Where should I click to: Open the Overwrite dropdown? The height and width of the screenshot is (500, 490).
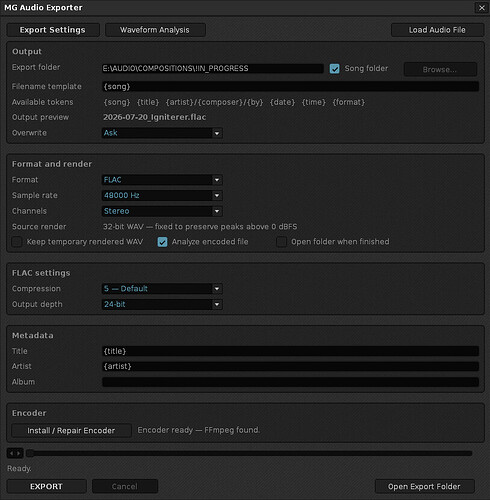pos(162,133)
